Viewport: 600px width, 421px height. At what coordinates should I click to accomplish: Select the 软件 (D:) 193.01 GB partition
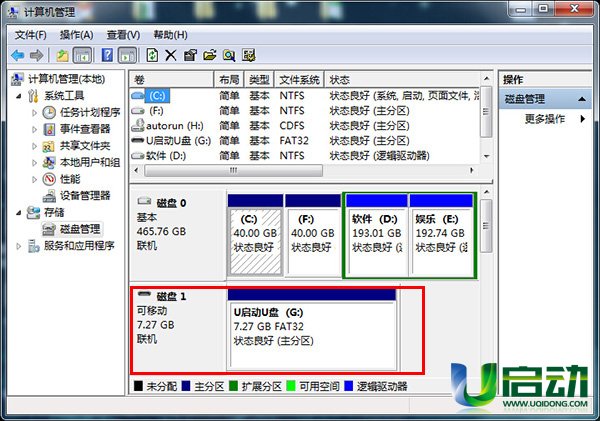coord(377,235)
